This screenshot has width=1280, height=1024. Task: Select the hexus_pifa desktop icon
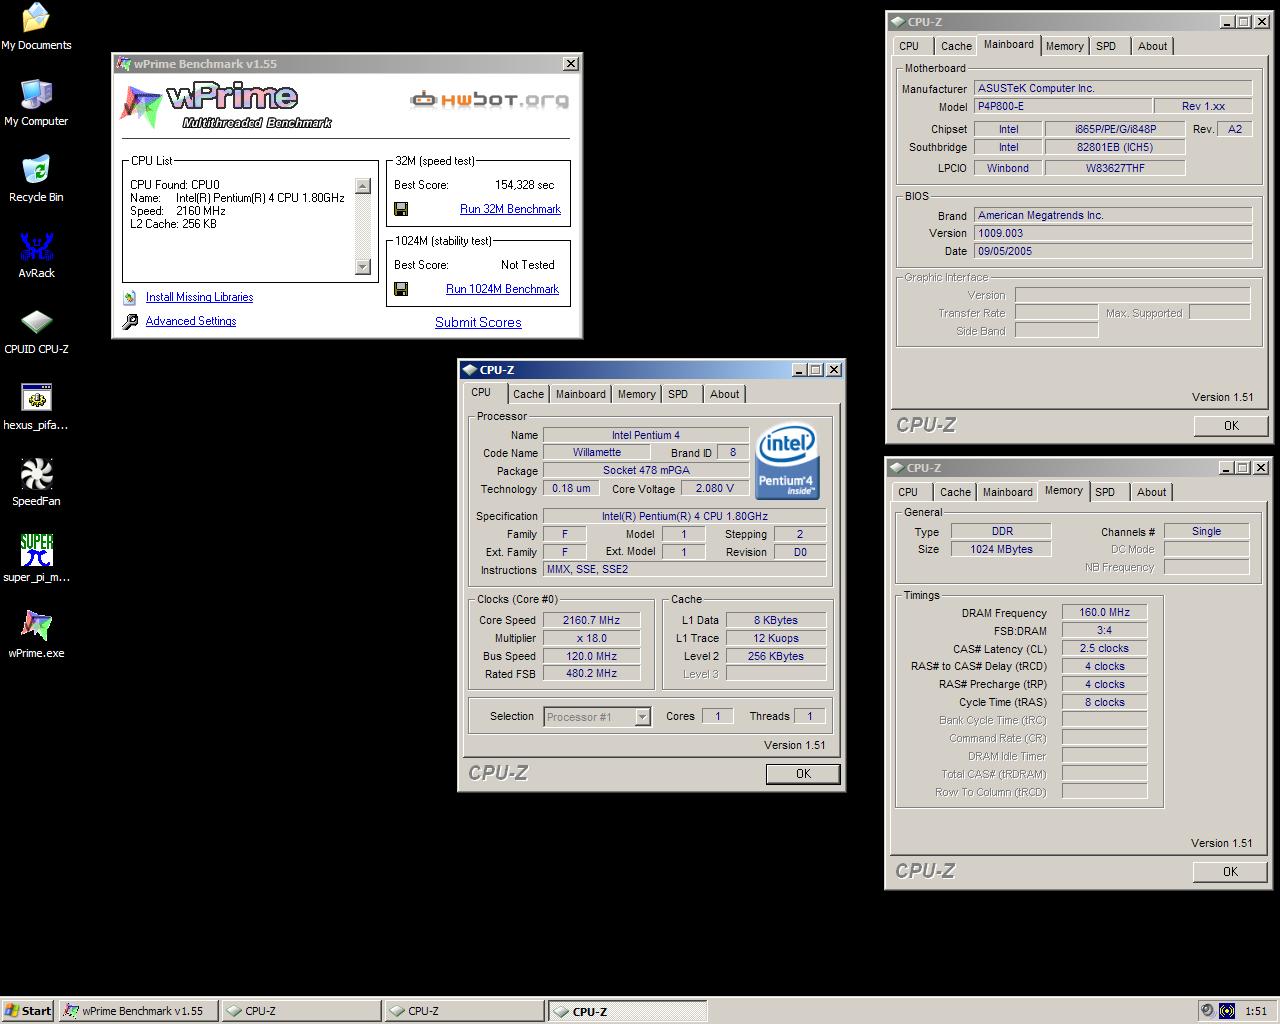pyautogui.click(x=36, y=407)
